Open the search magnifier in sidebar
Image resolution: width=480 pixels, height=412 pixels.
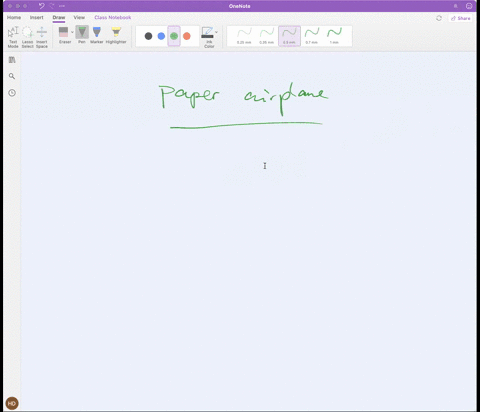12,76
